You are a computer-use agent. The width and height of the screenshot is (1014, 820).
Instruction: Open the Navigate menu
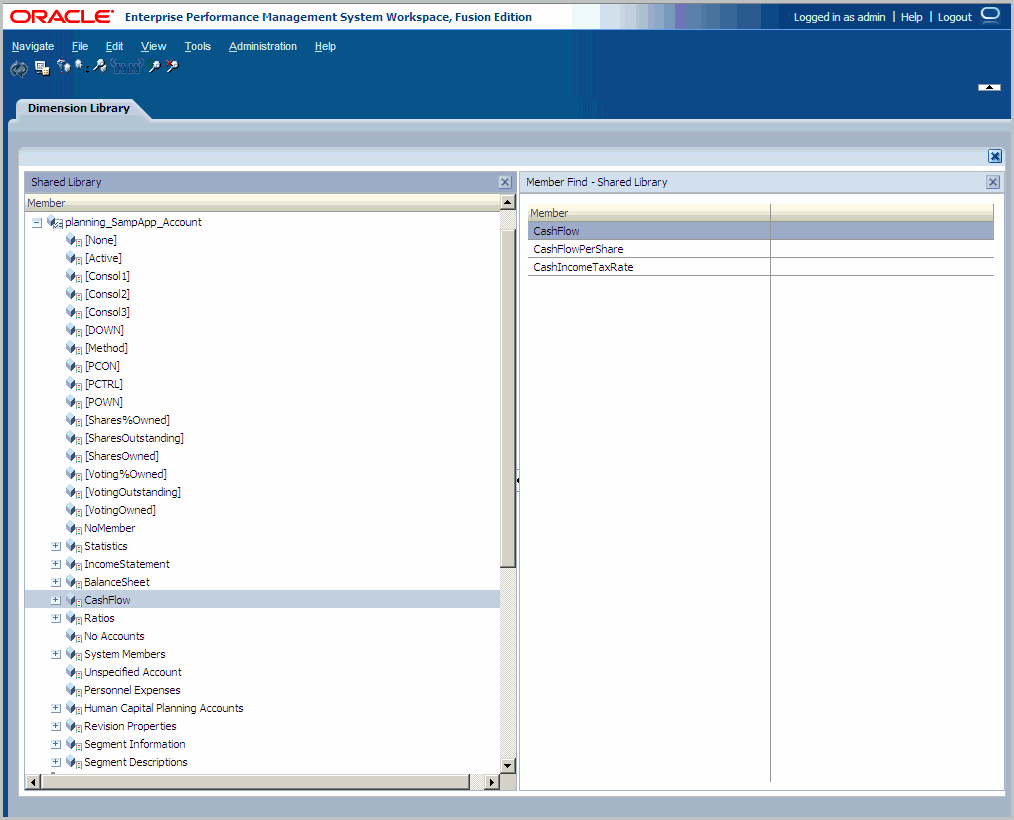tap(33, 47)
